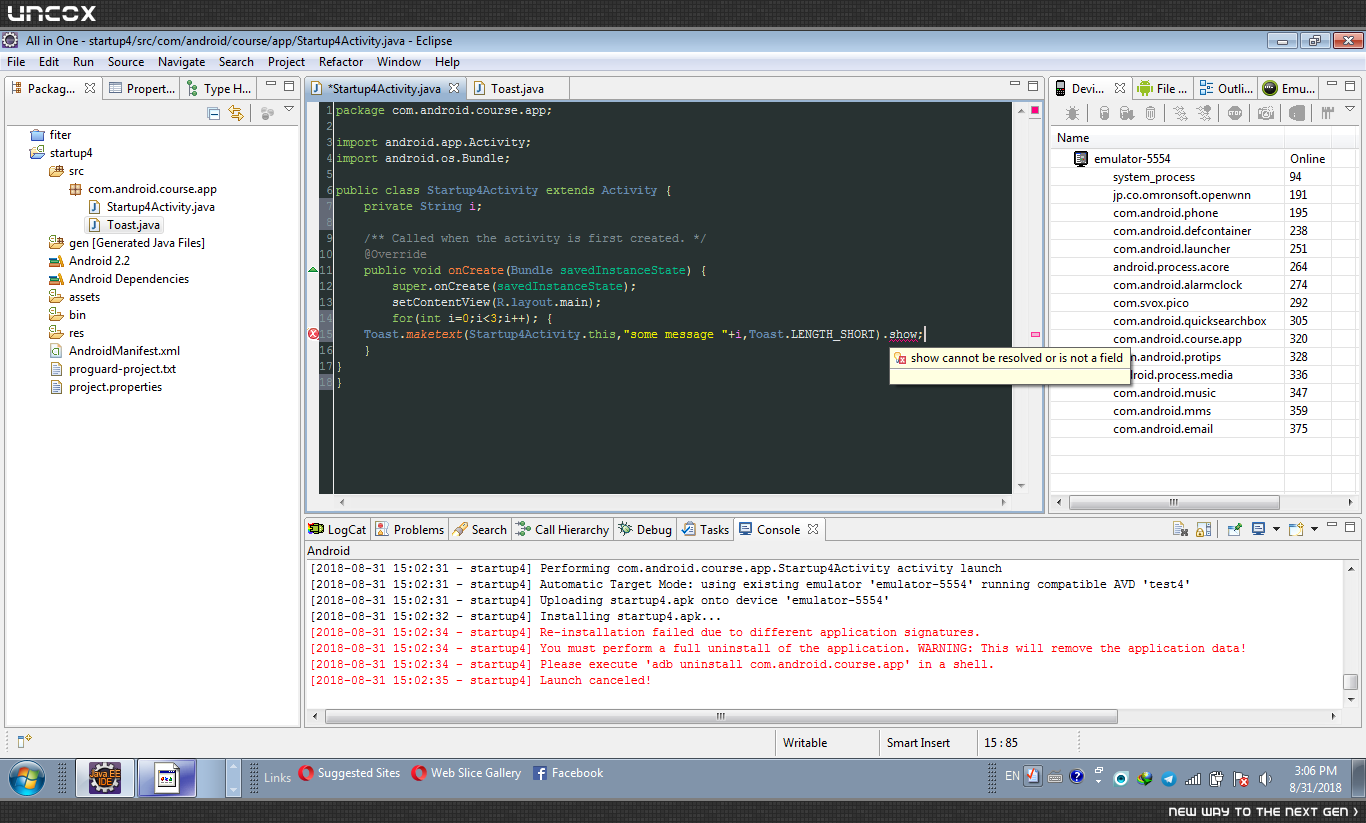Open the Tasks tab

(706, 530)
